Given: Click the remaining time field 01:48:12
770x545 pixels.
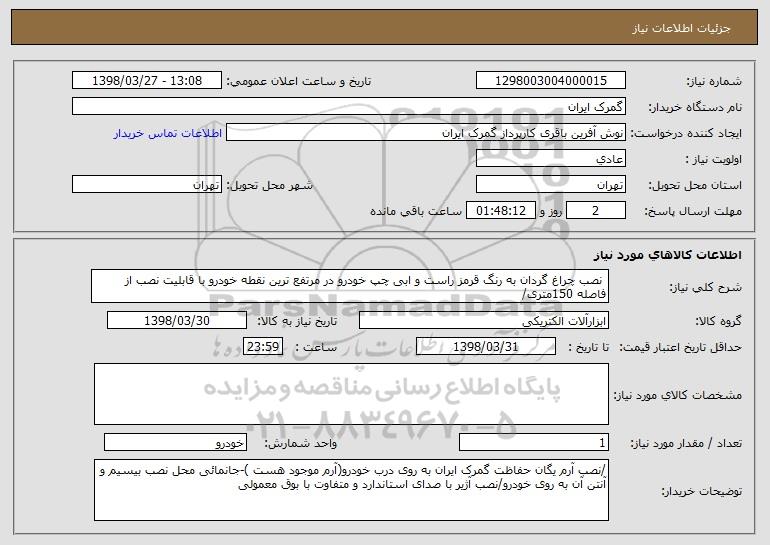Looking at the screenshot, I should (500, 210).
